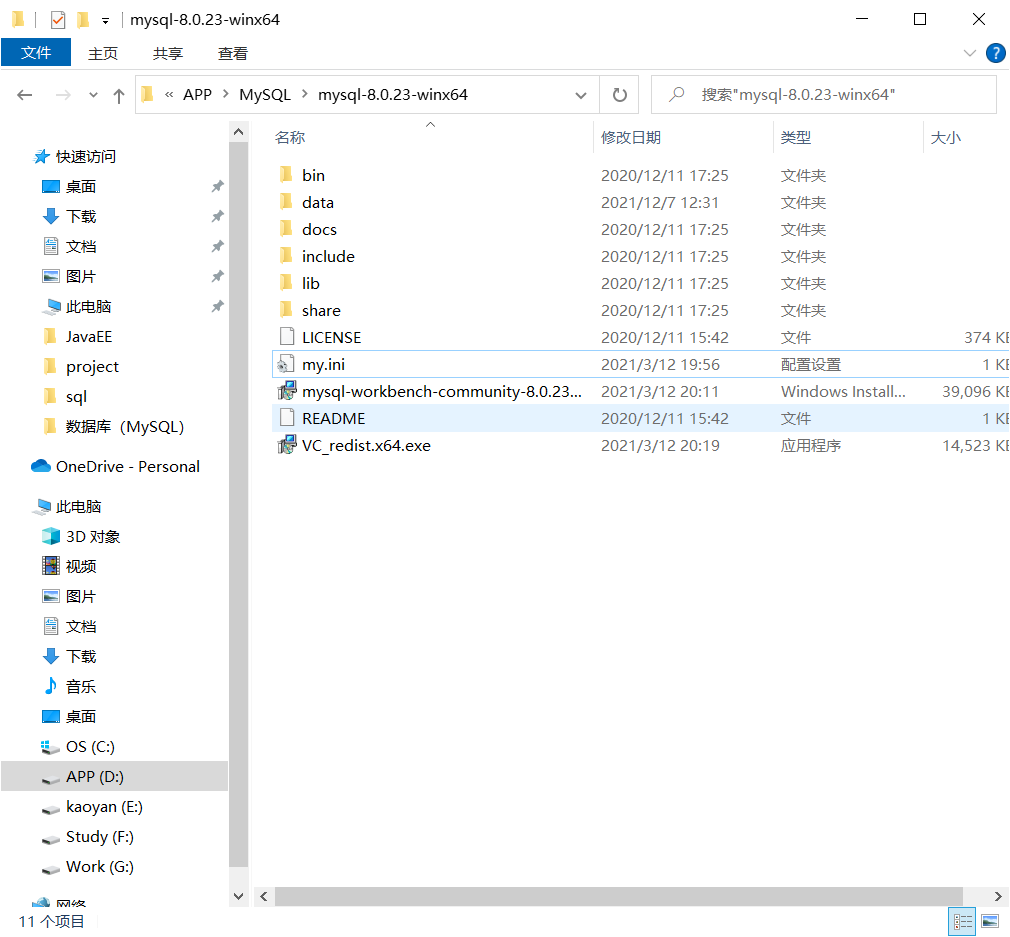Go forward with the right arrow
This screenshot has width=1010, height=937.
point(63,95)
